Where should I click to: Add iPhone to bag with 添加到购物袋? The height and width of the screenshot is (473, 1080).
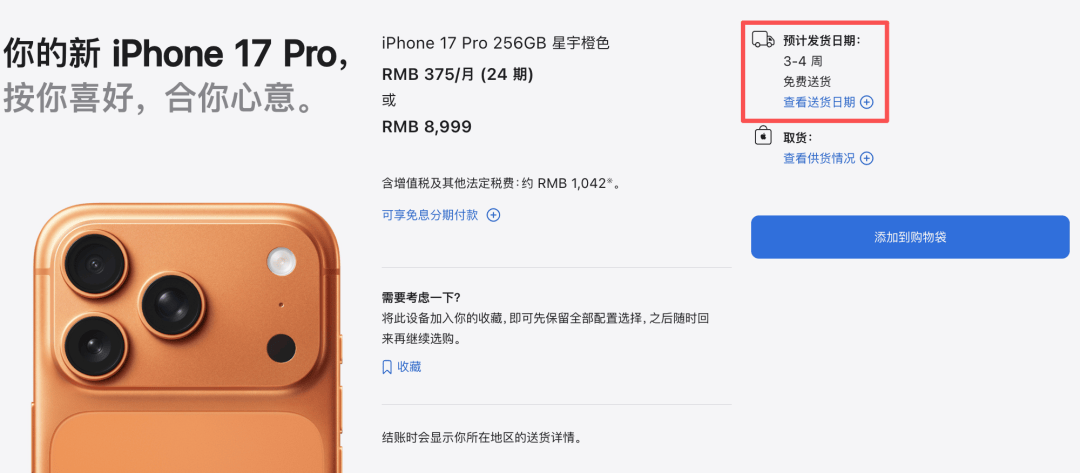910,238
